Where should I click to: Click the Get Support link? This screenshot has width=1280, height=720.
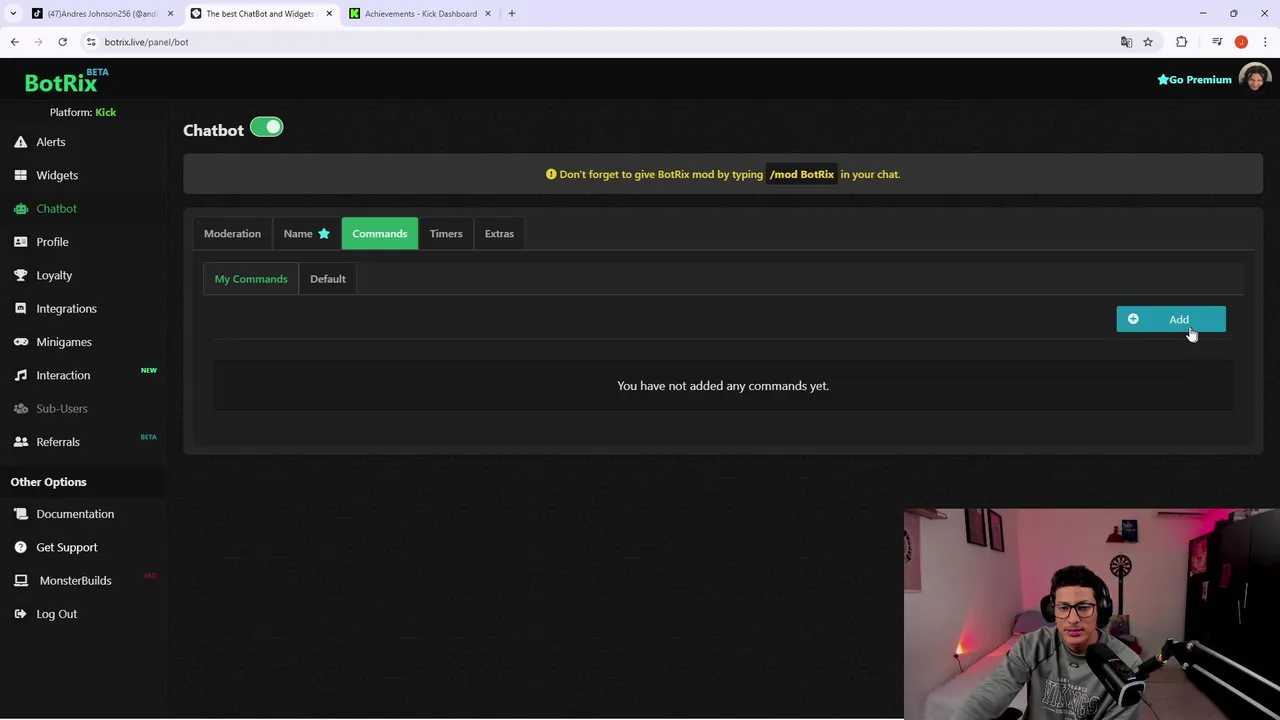click(x=67, y=547)
